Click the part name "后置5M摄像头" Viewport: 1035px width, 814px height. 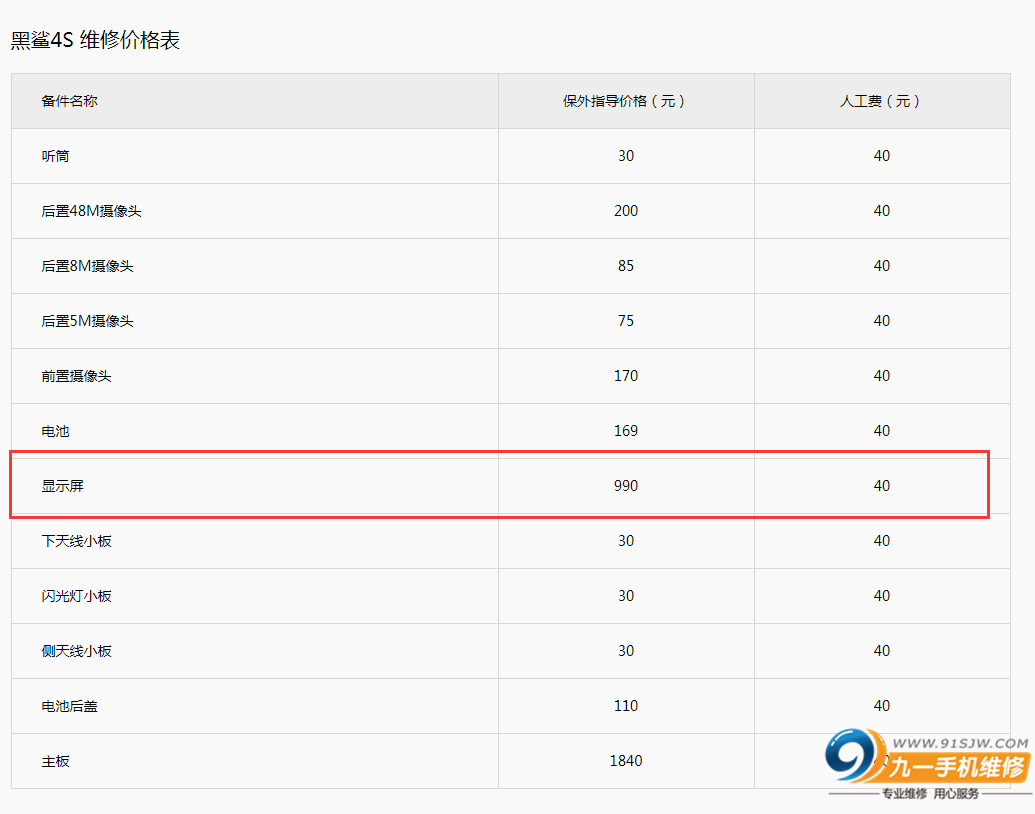(x=87, y=321)
